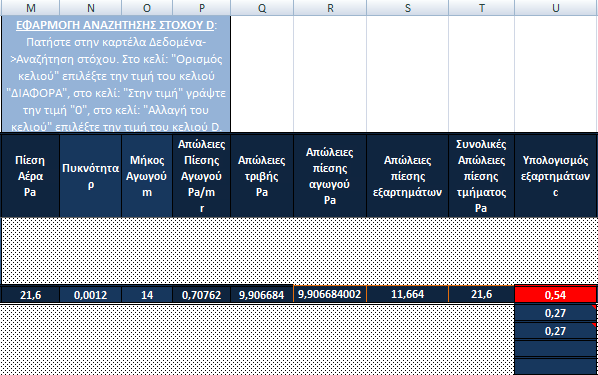Screen dimensions: 598x375
Task: Click the Πυκνότητα ρ header cell
Action: (x=91, y=176)
